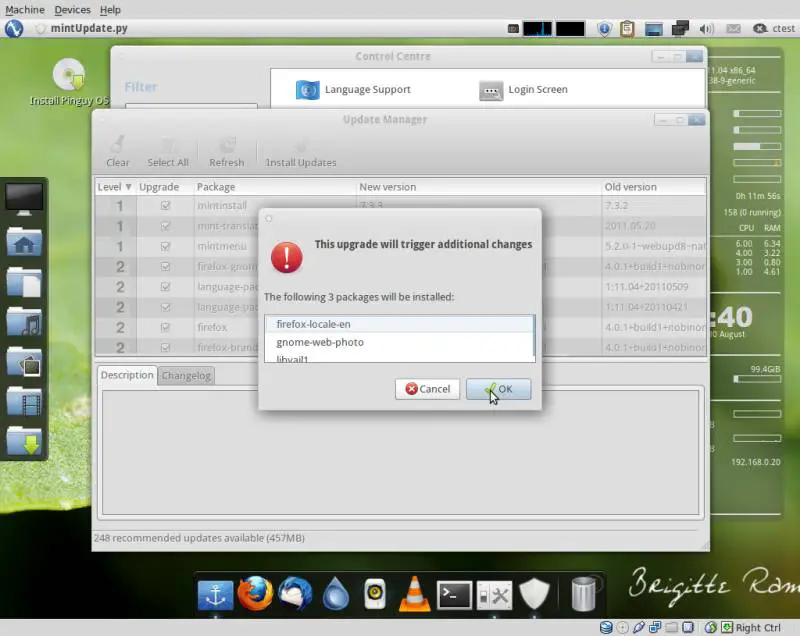This screenshot has width=800, height=636.
Task: Click Select All in Update Manager toolbar
Action: click(x=168, y=151)
